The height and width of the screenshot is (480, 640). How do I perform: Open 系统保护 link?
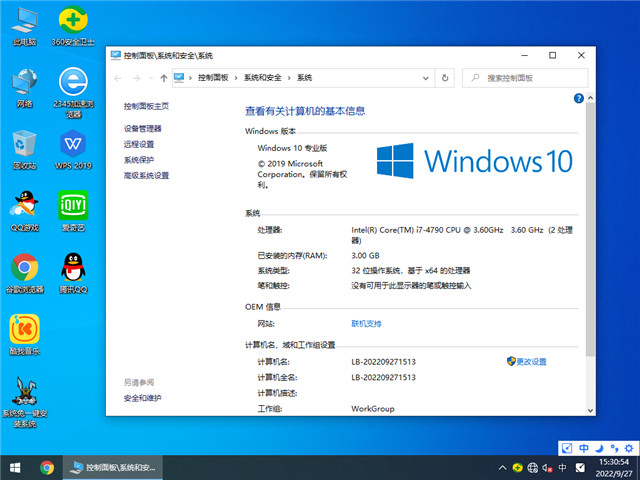coord(139,160)
